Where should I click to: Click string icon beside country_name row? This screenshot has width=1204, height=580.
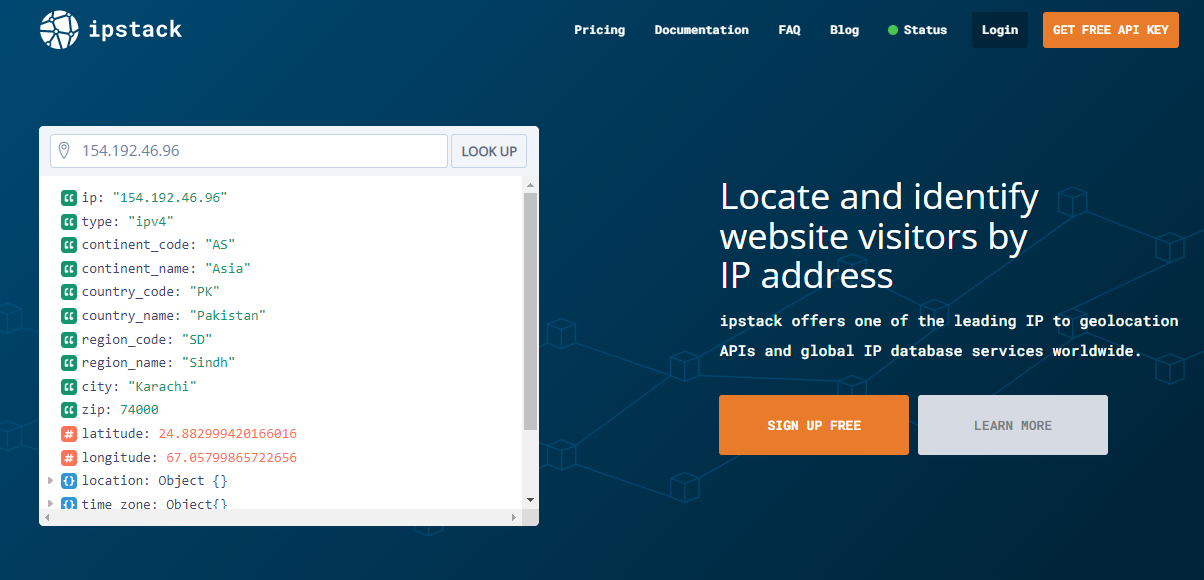click(69, 316)
